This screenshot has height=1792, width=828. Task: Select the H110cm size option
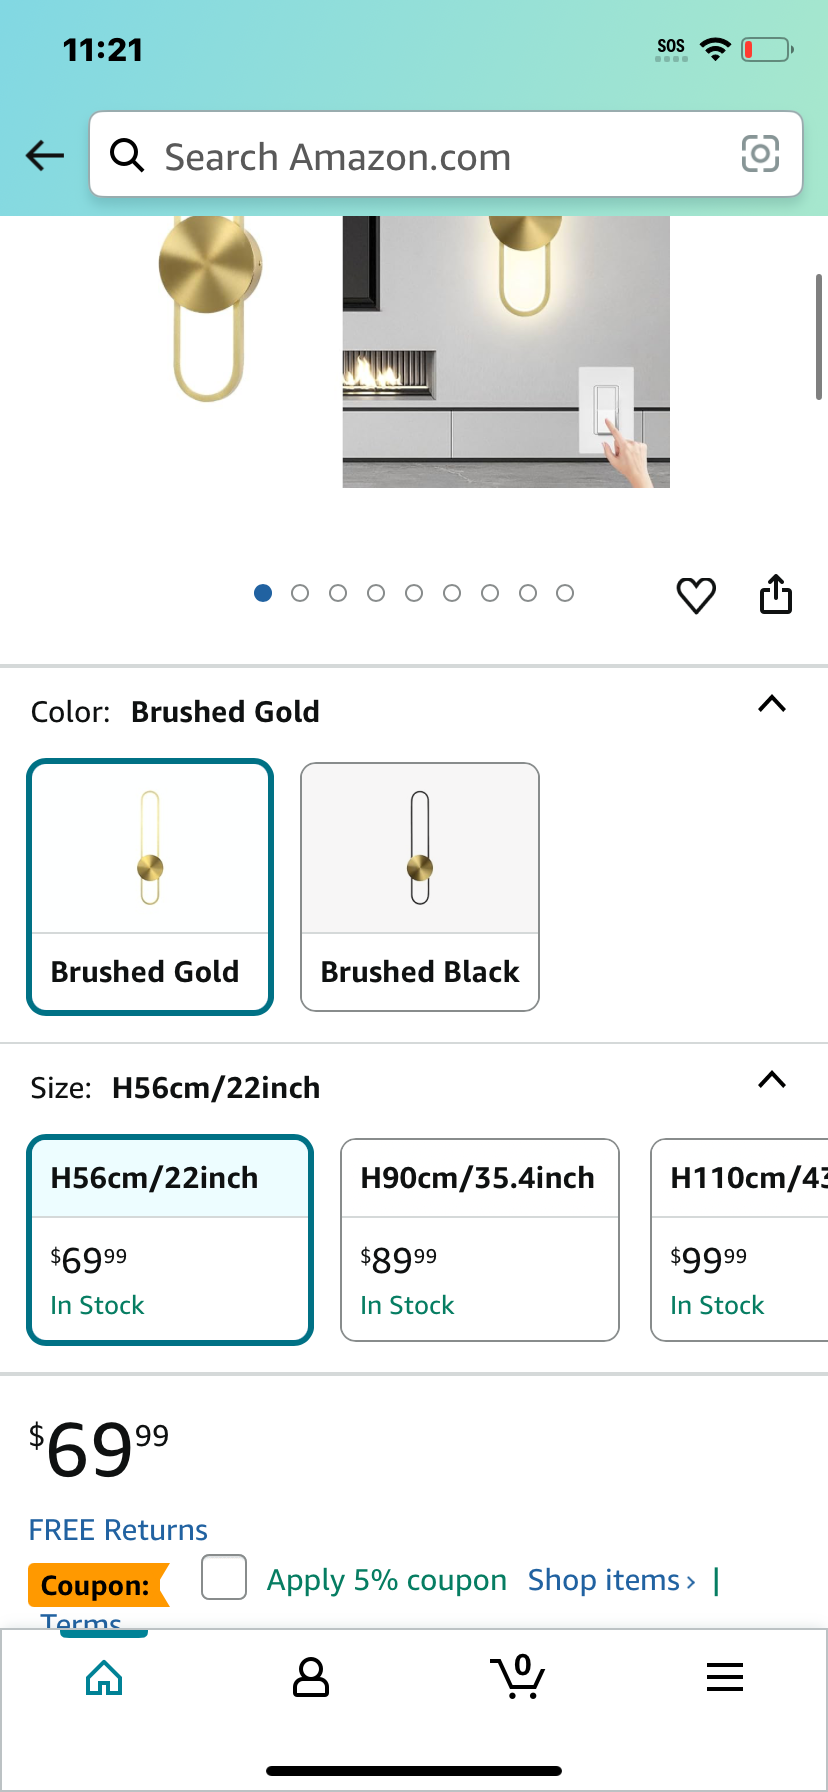click(739, 1240)
